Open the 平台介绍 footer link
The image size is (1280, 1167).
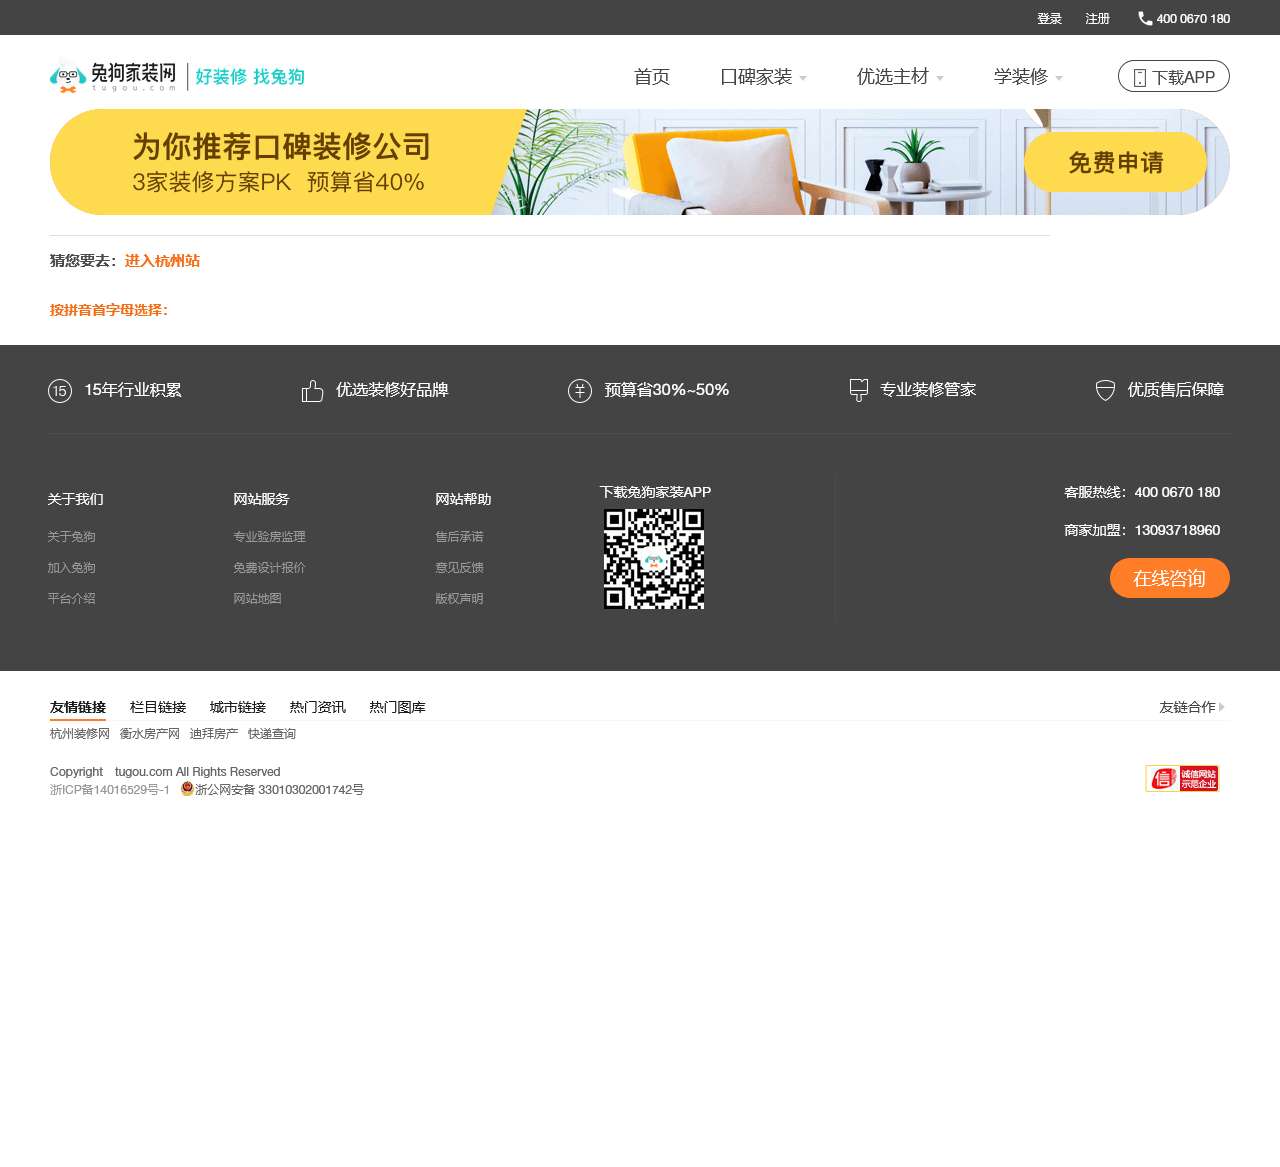72,599
